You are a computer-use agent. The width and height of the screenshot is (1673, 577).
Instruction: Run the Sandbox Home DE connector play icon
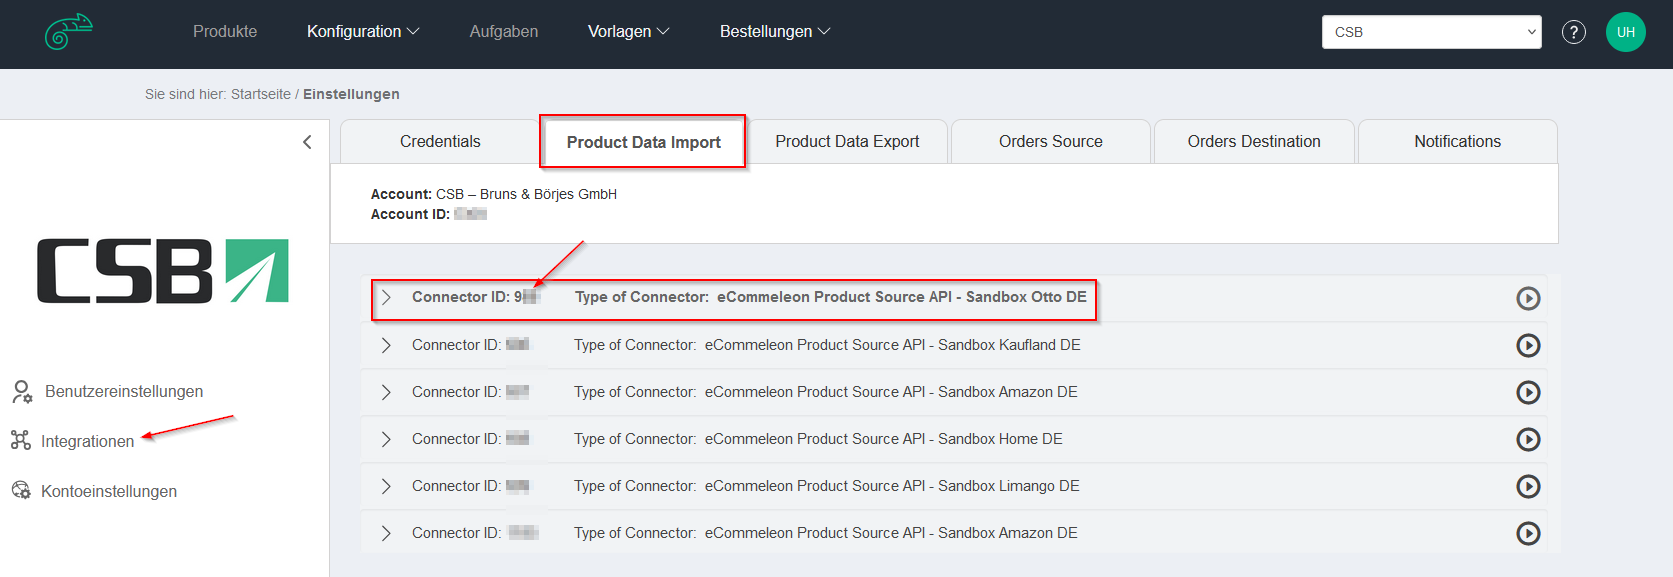pos(1528,439)
